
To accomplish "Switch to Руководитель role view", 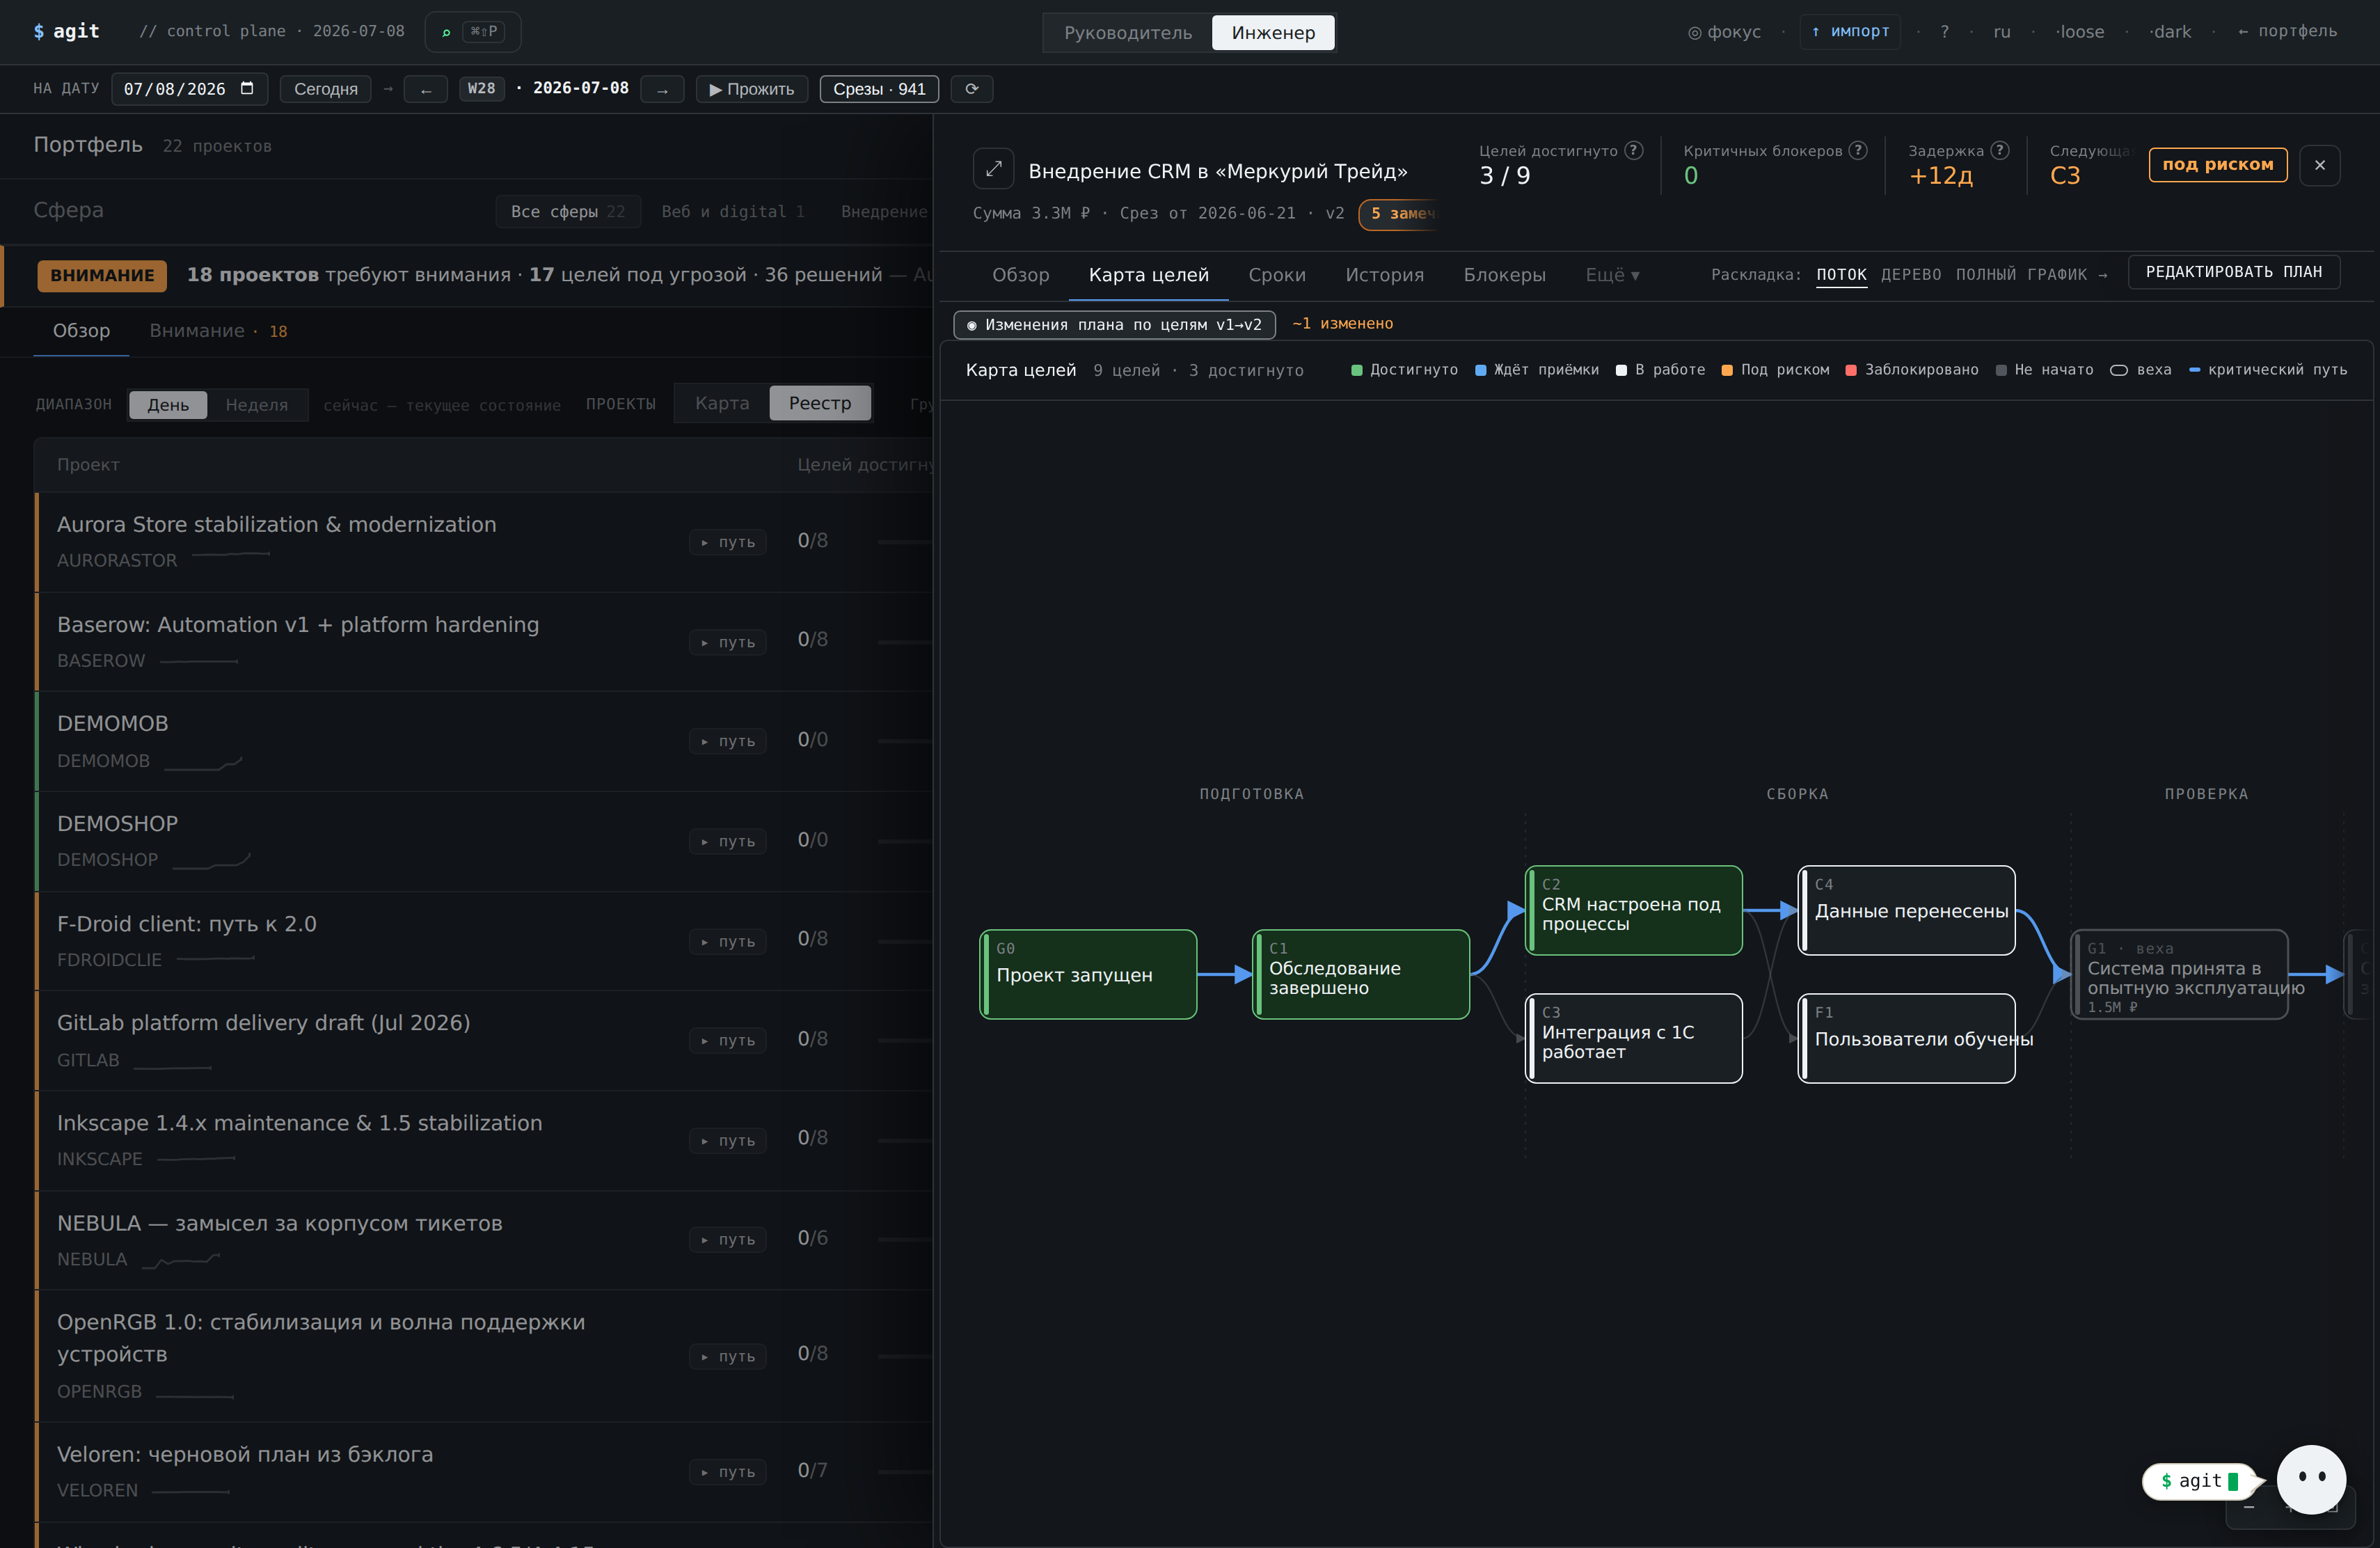I will (1128, 33).
